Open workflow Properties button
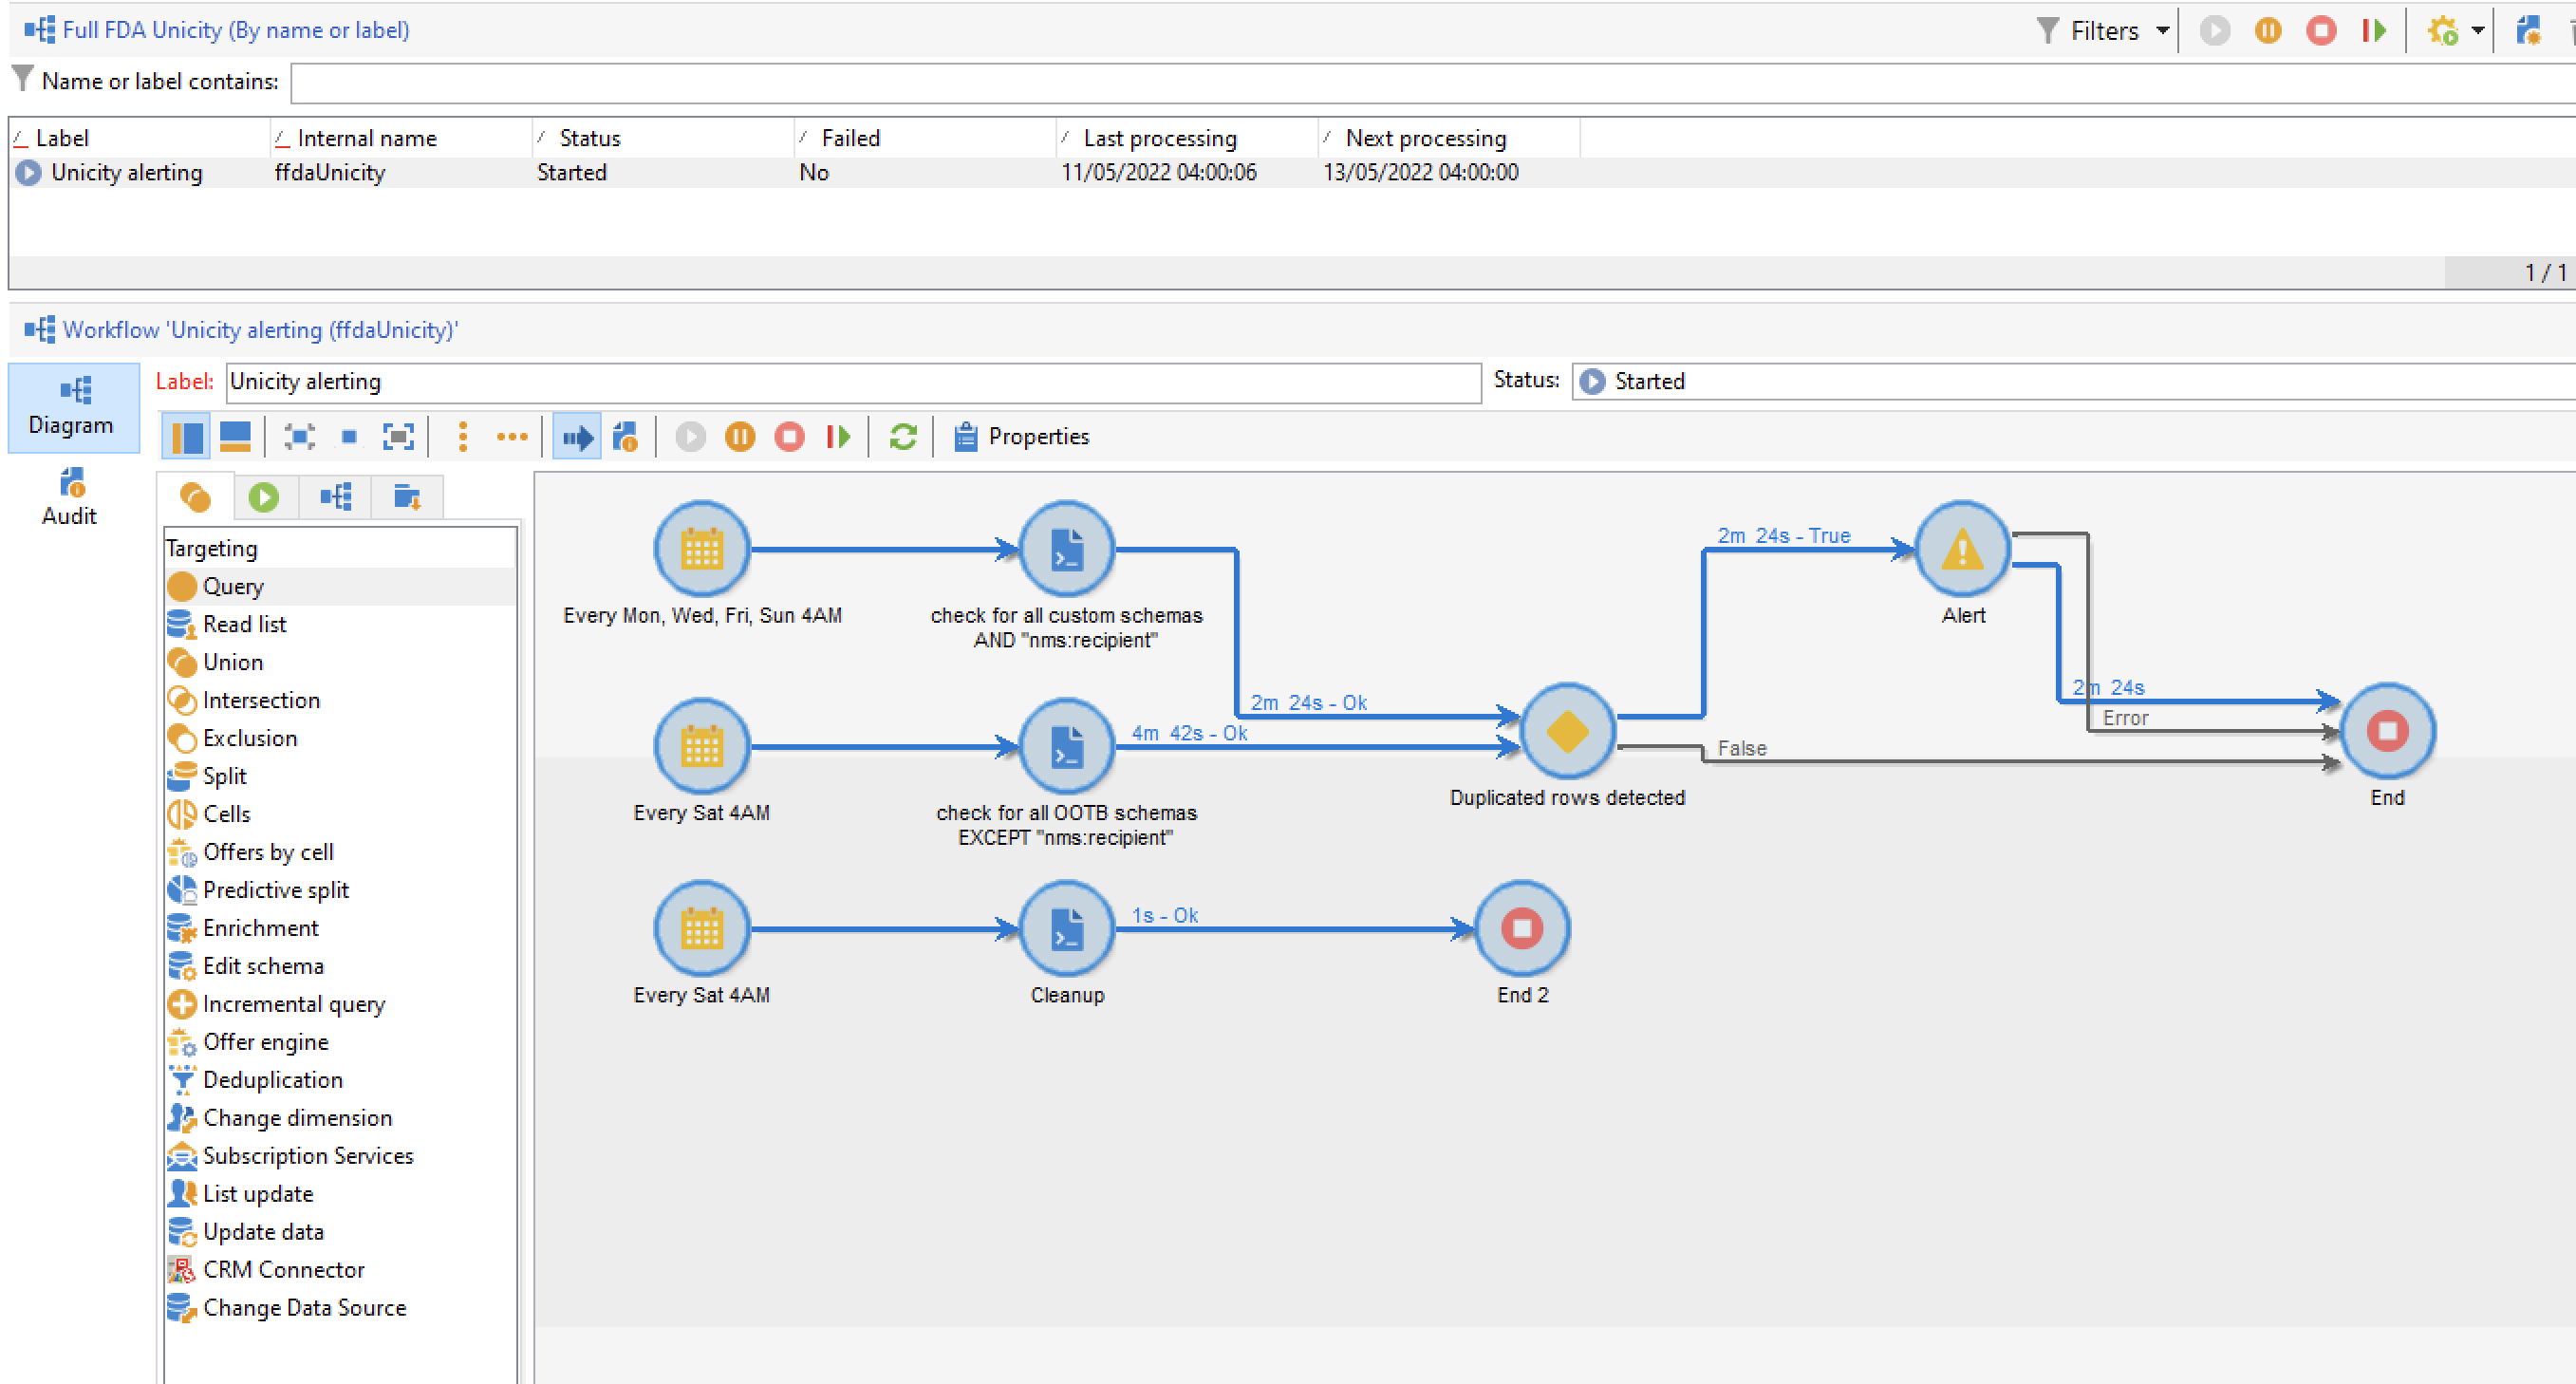 pyautogui.click(x=1022, y=437)
